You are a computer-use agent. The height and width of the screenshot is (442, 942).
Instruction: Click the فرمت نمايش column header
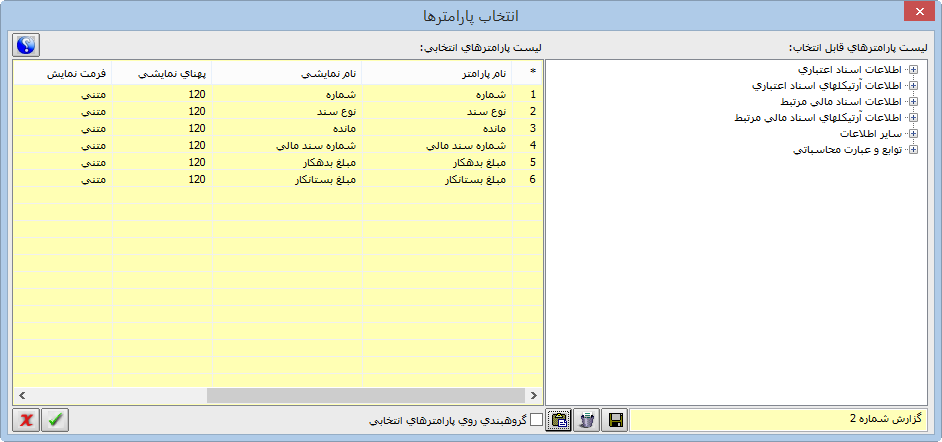click(x=62, y=72)
